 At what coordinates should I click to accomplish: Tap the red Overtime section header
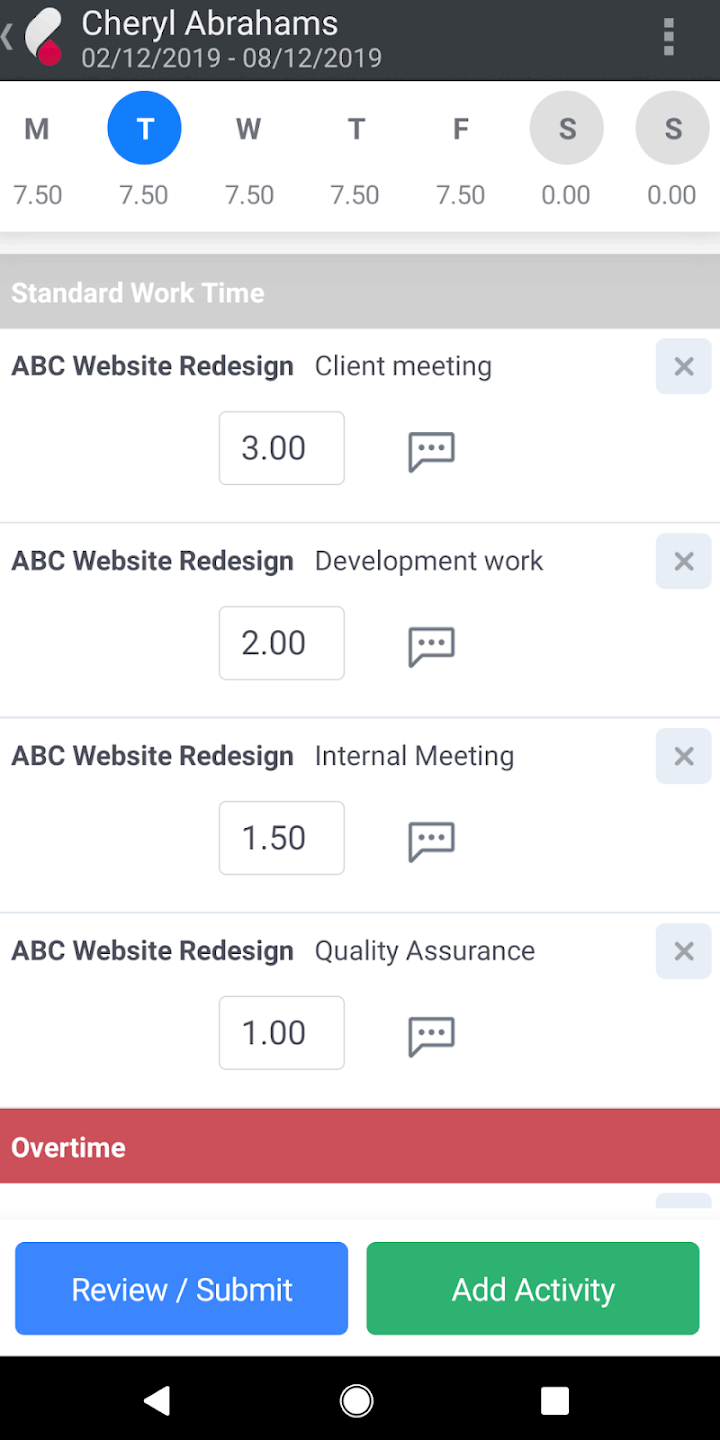[x=360, y=1146]
